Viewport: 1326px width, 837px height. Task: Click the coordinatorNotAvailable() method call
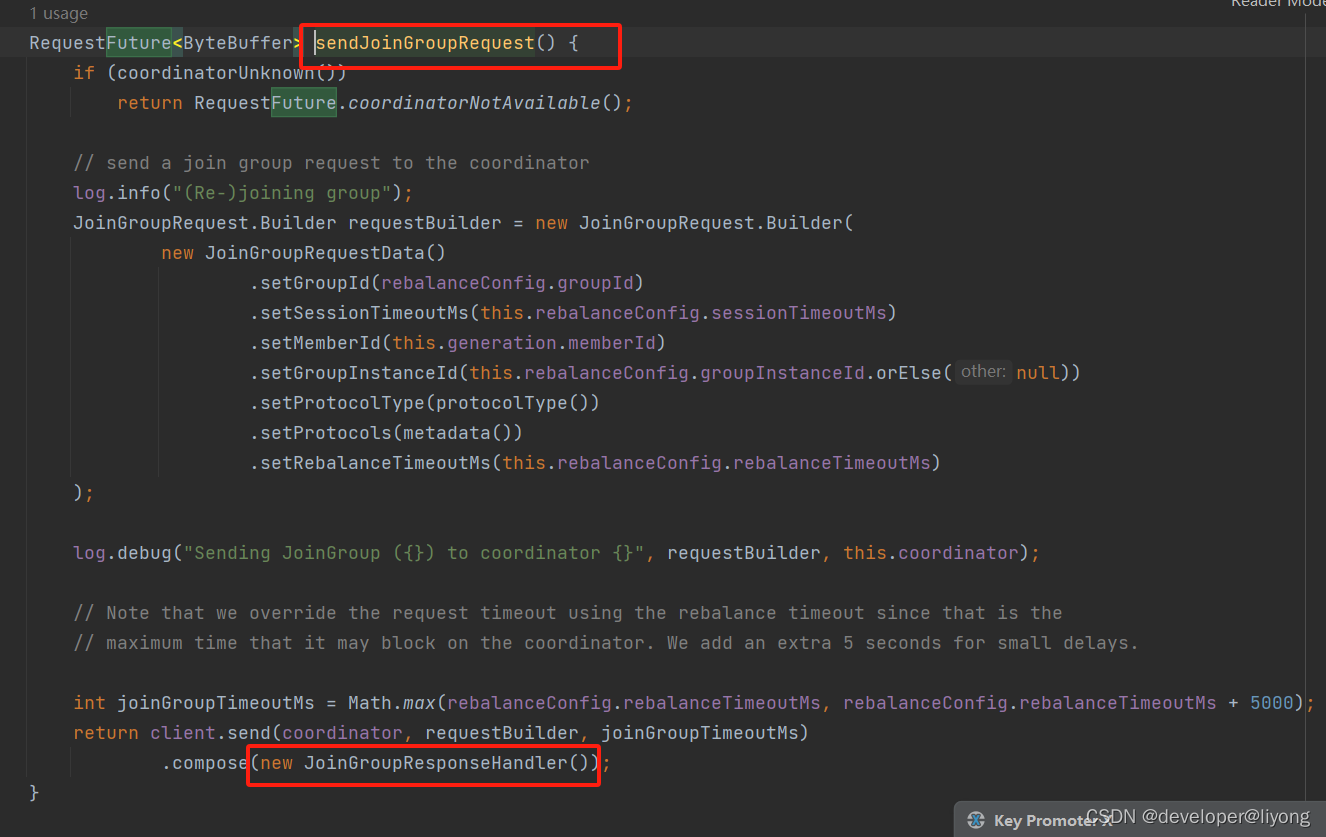tap(484, 103)
